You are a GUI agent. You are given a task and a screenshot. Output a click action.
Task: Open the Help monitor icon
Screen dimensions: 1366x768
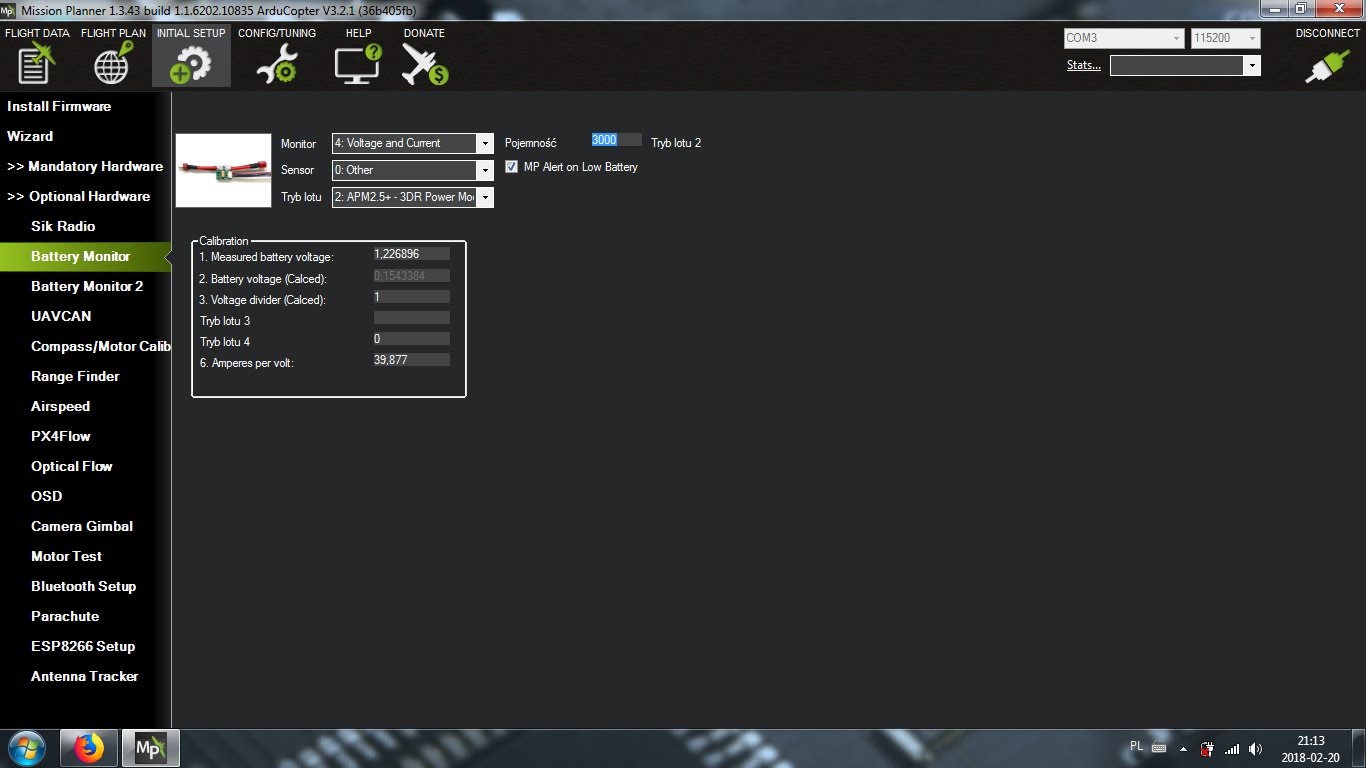point(358,64)
